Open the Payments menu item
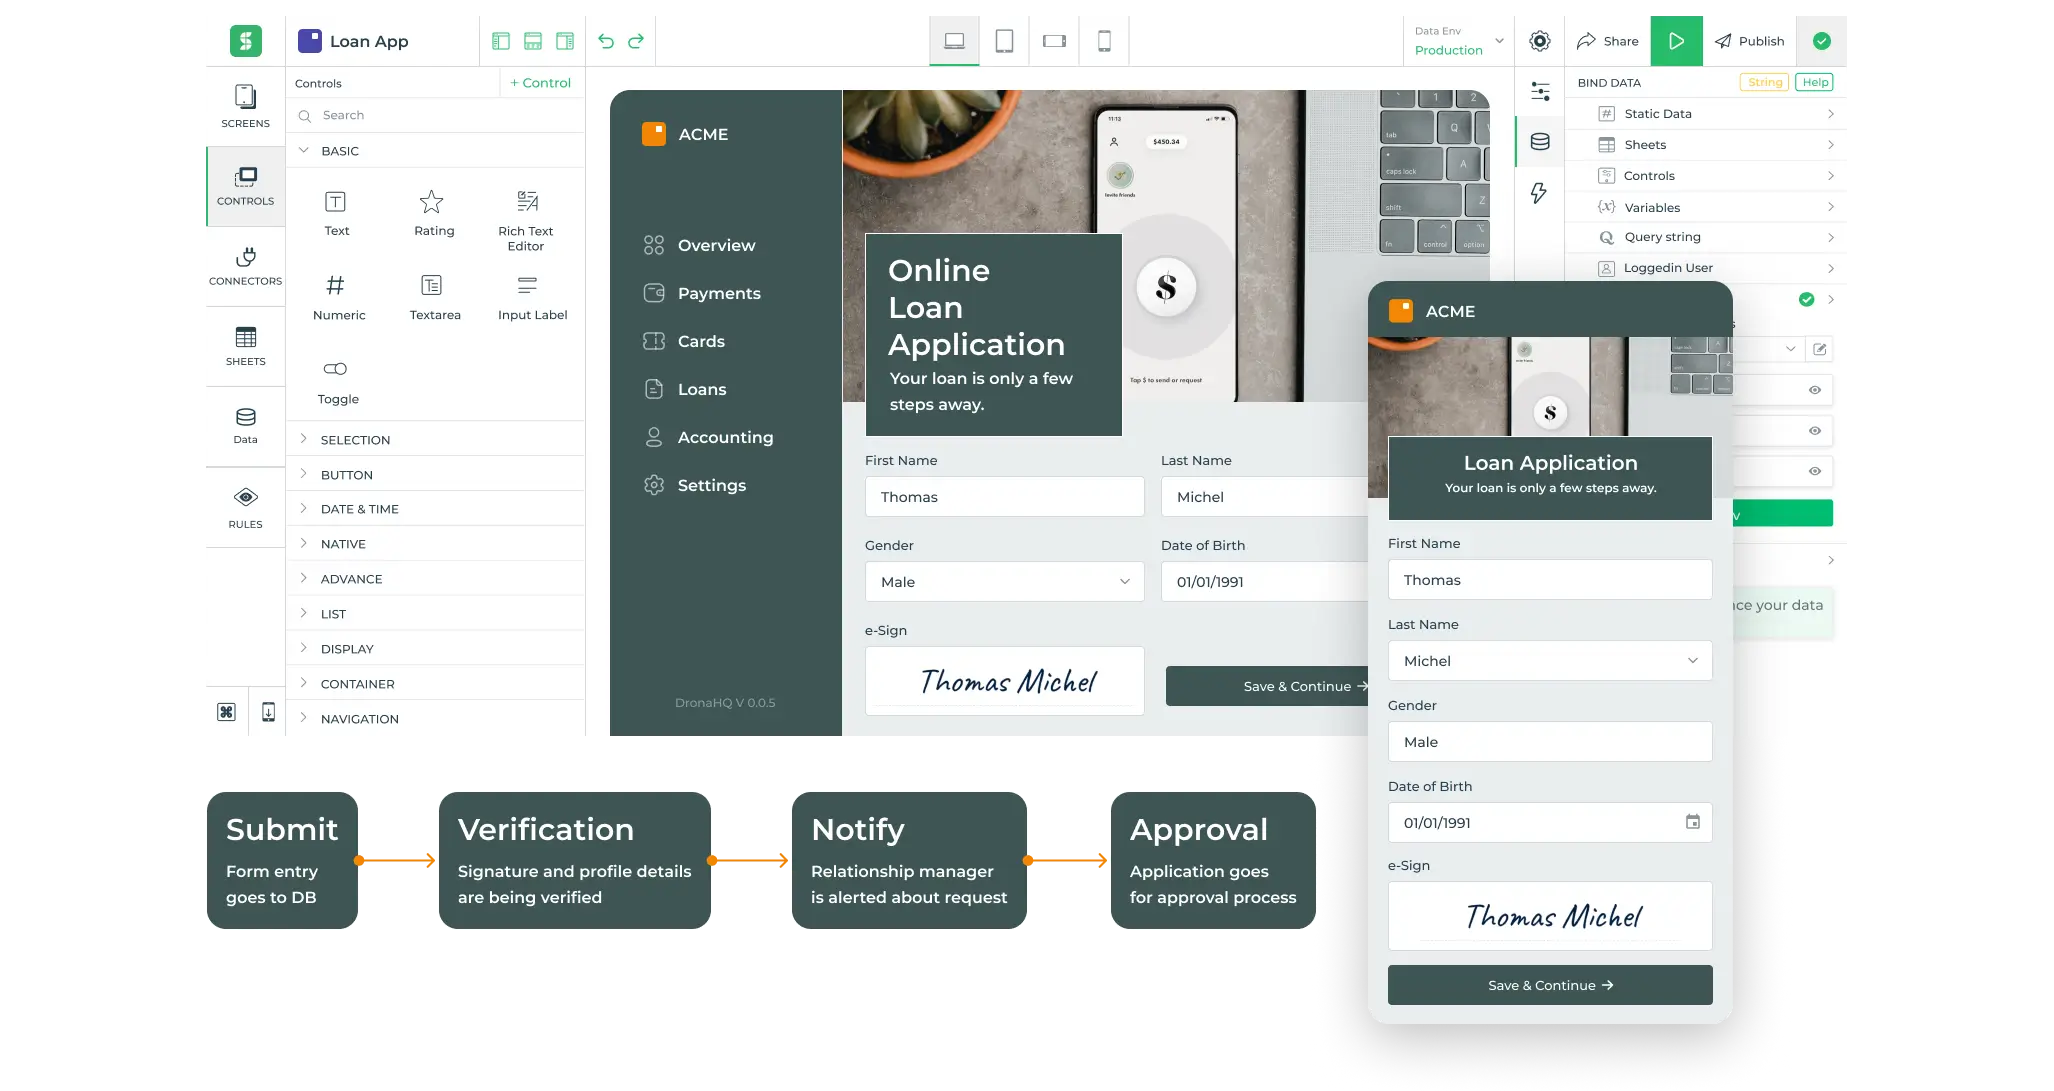Image resolution: width=2054 pixels, height=1091 pixels. [x=718, y=293]
